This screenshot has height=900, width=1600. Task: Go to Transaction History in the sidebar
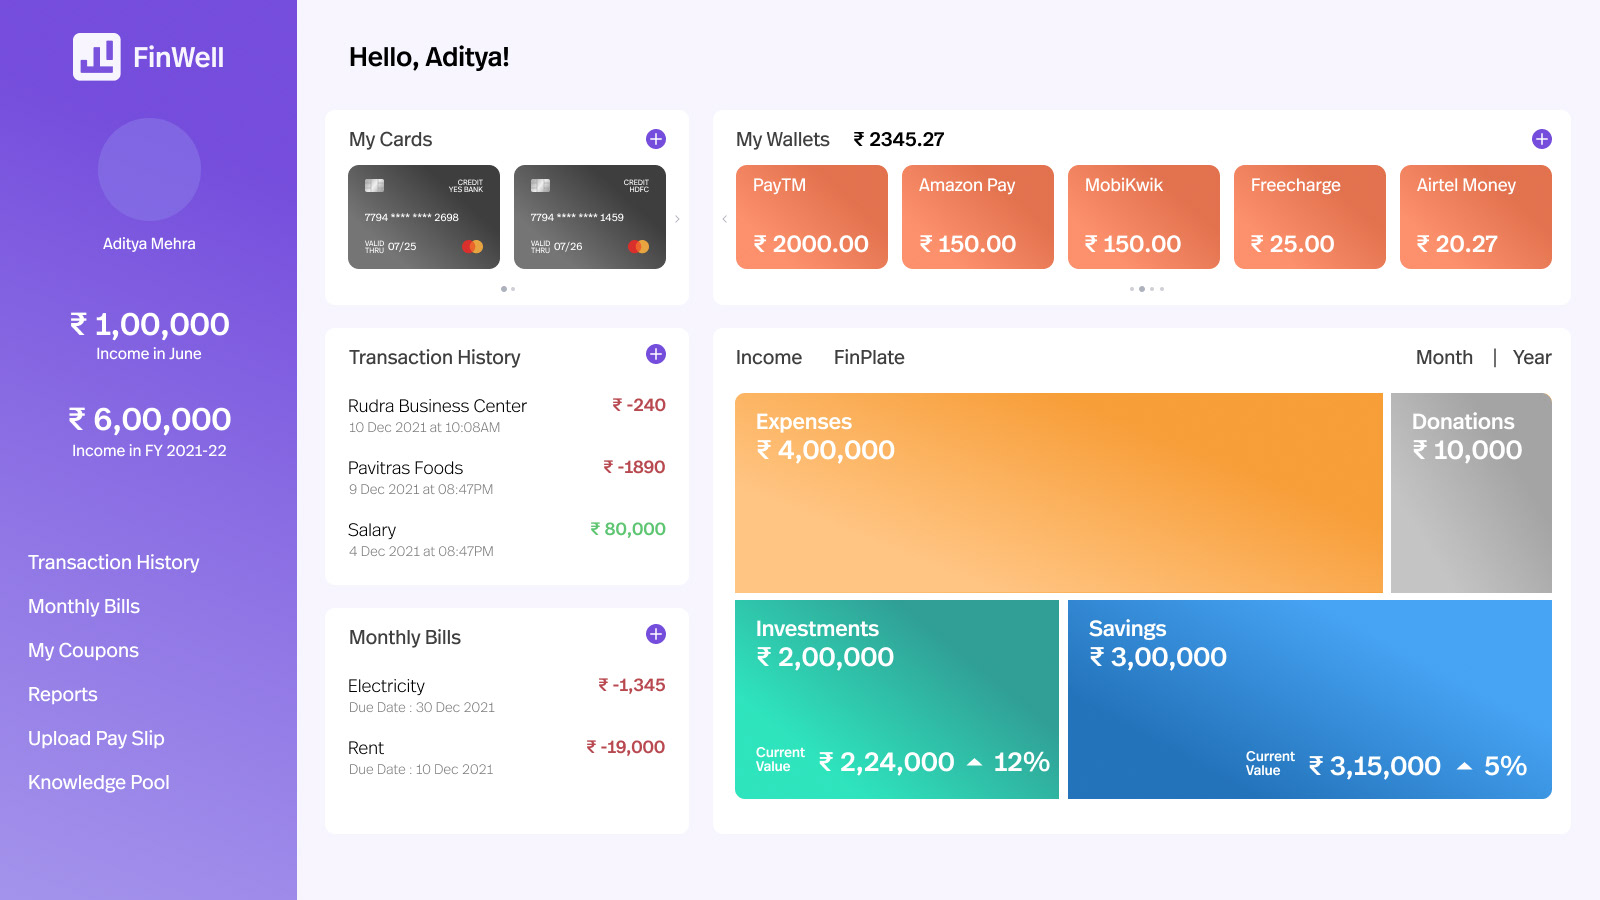click(x=114, y=563)
